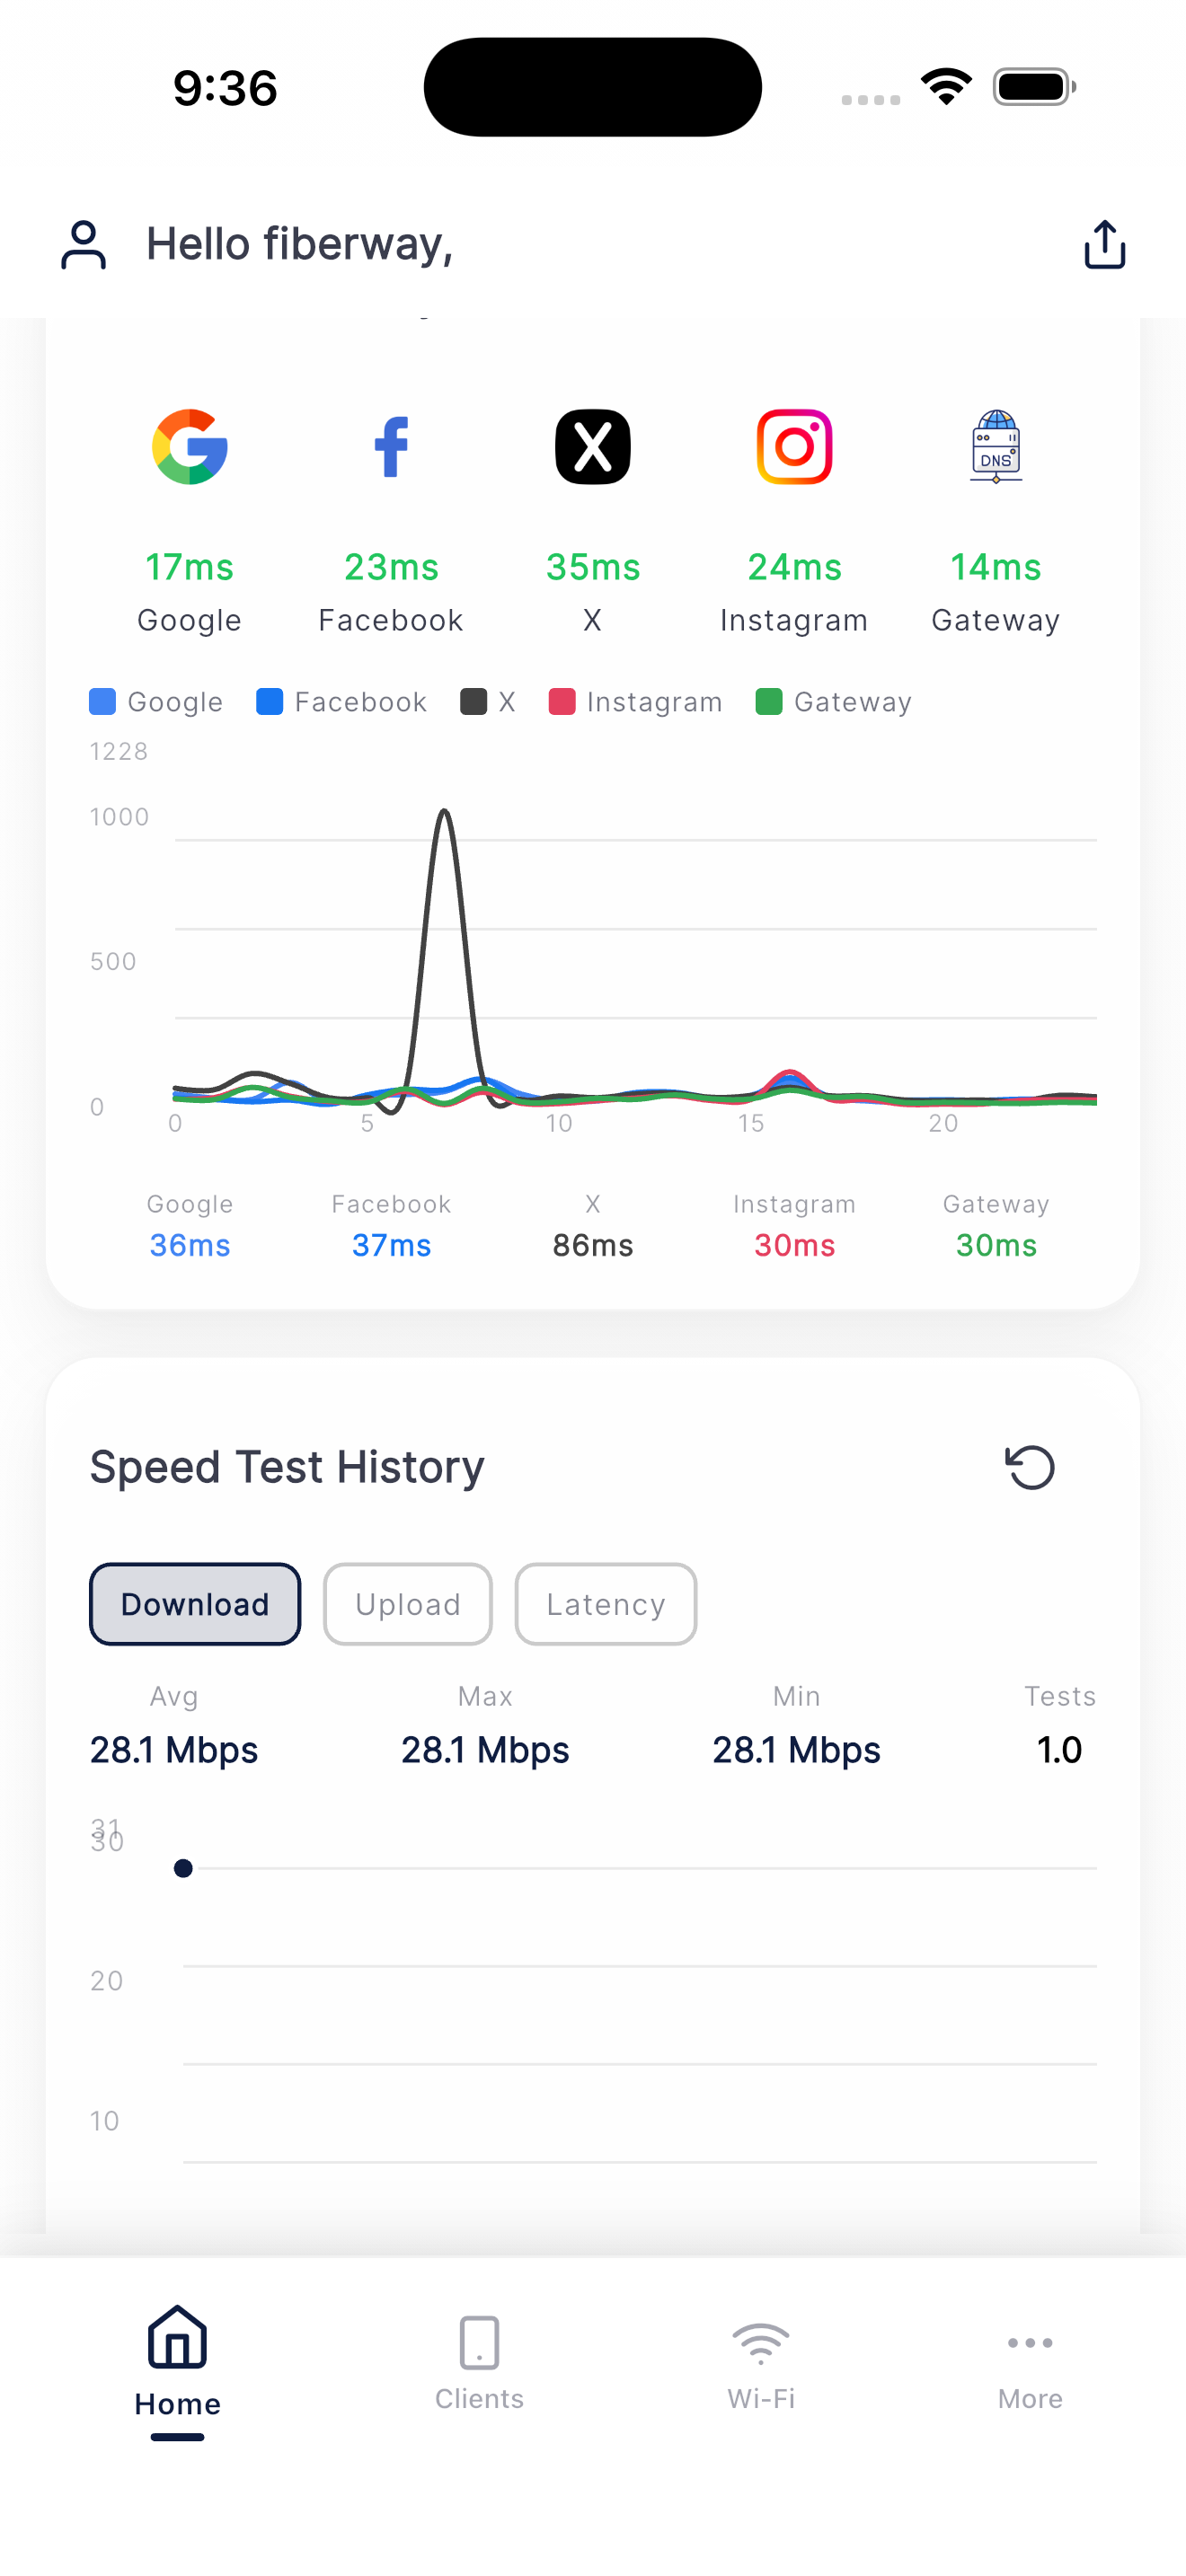Screen dimensions: 1186x2576
Task: Tap the share icon in header
Action: coord(1104,245)
